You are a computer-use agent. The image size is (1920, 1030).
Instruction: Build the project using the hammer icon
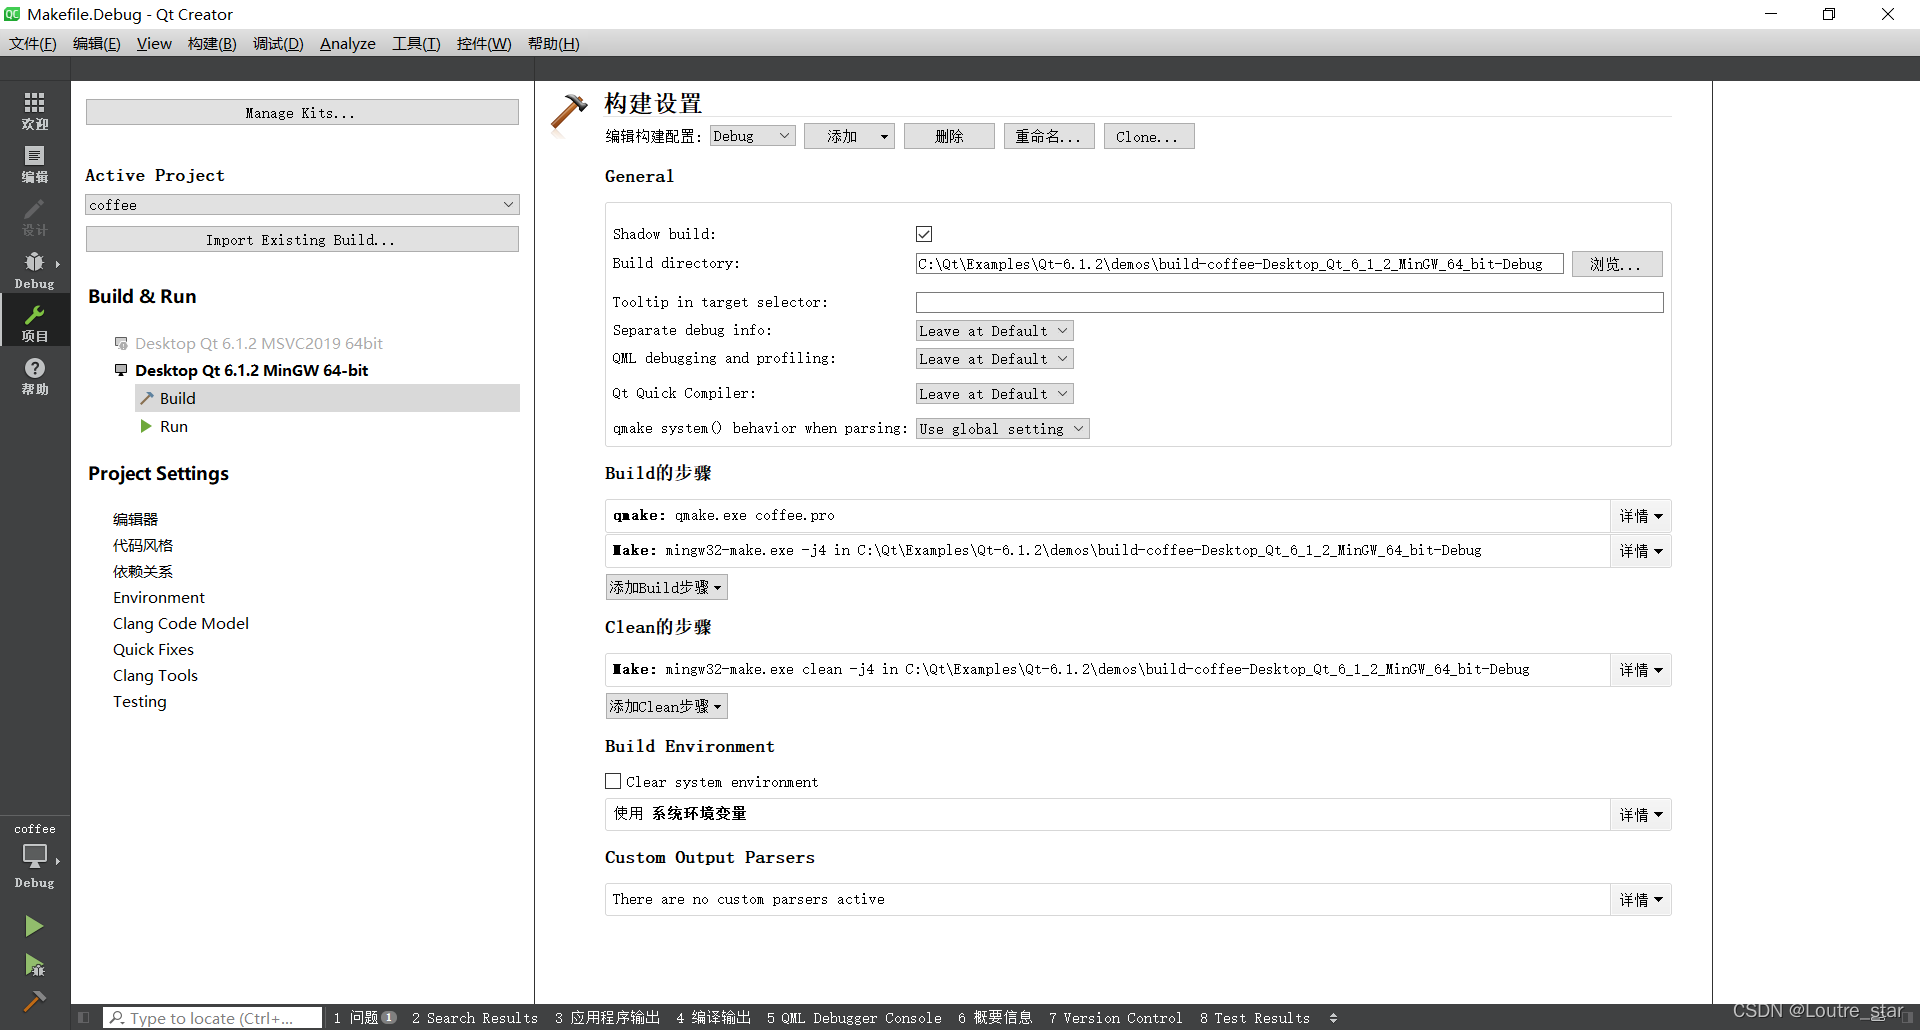point(34,1000)
